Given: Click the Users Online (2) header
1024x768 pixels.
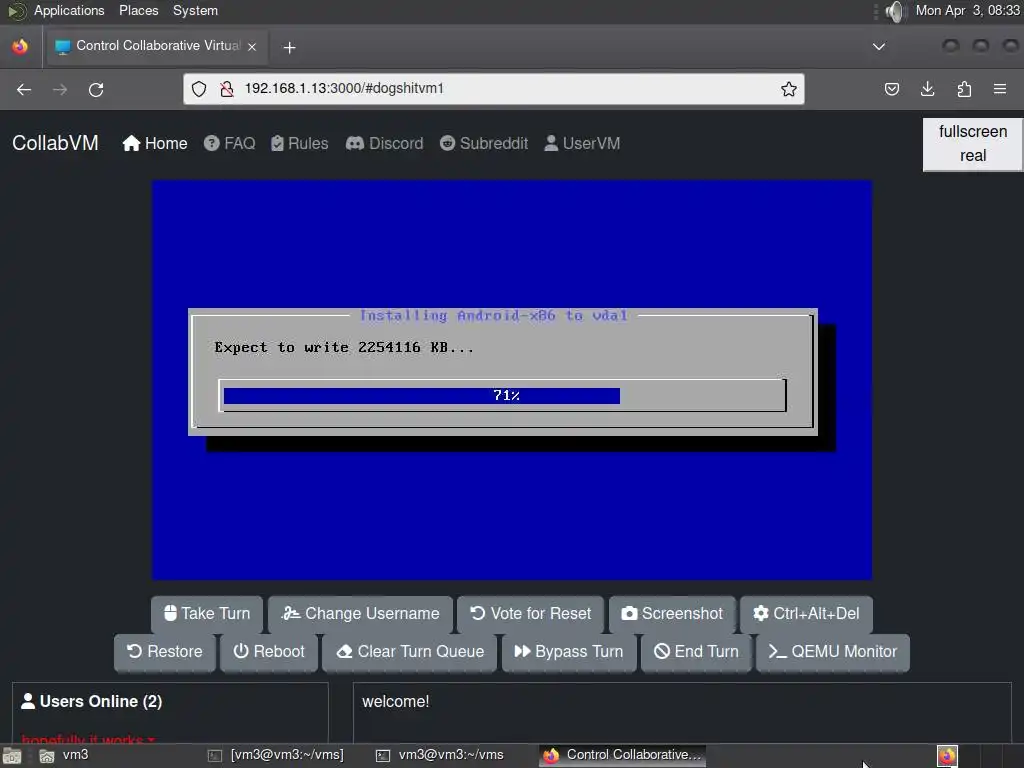Looking at the screenshot, I should (x=92, y=701).
